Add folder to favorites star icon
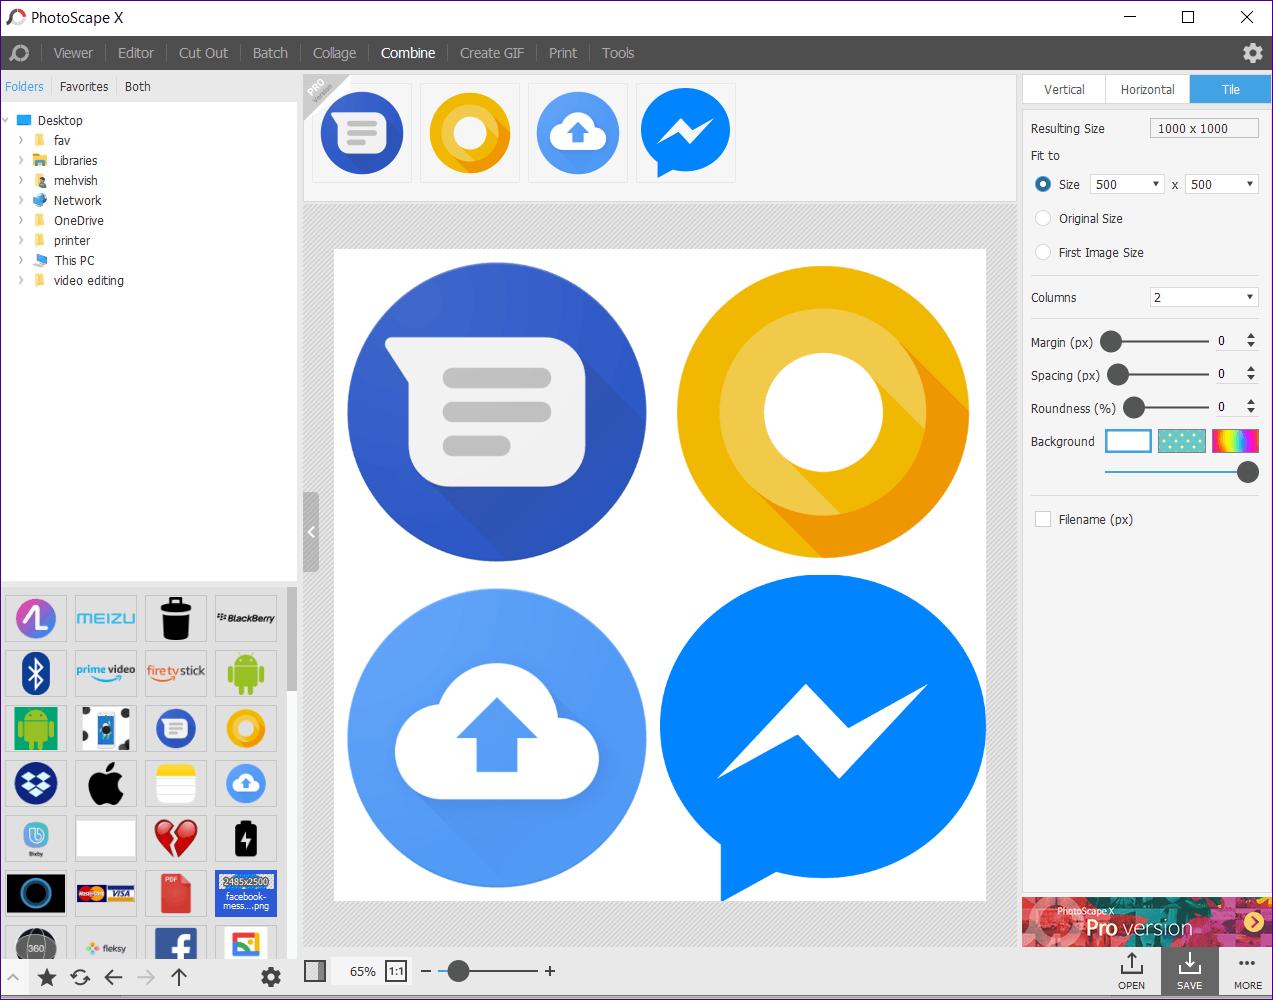Viewport: 1273px width, 1000px height. pos(47,977)
